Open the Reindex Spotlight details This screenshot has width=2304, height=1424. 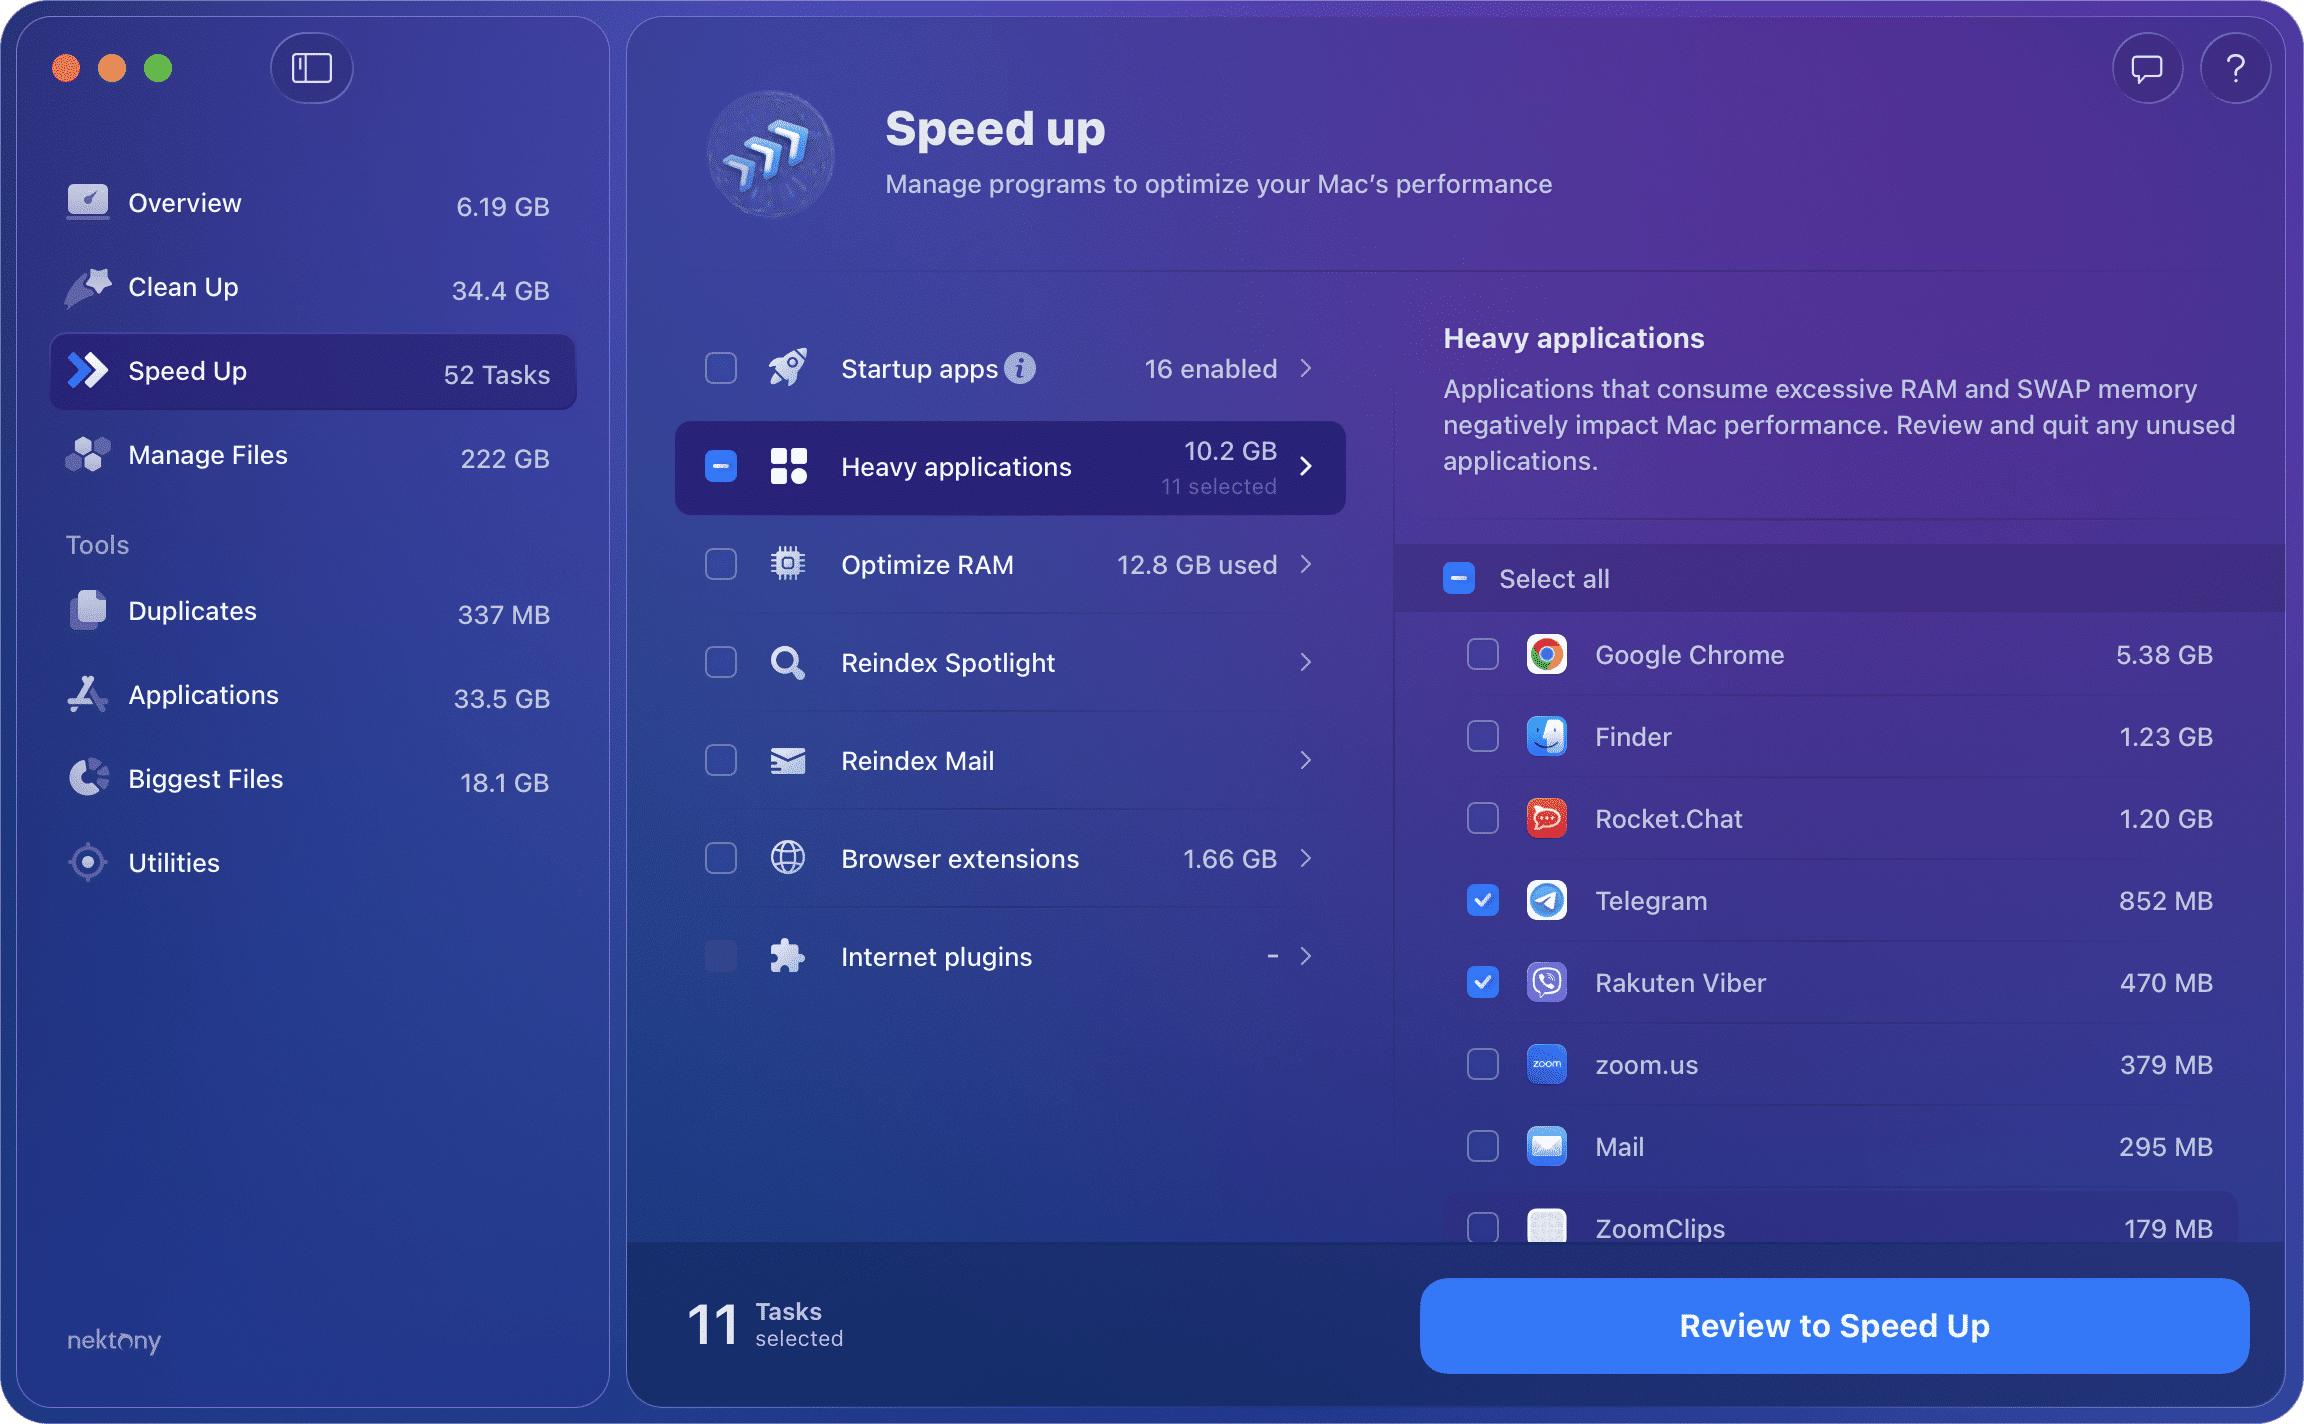tap(1306, 661)
